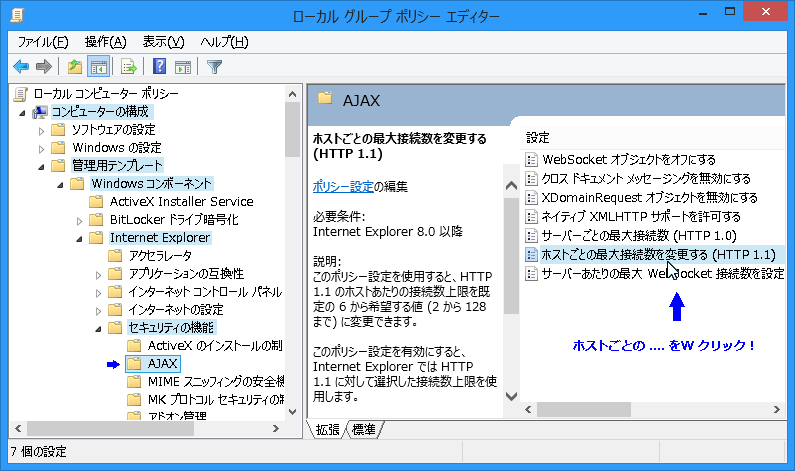
Task: Expand the インターネット コントロール パネル node
Action: click(x=98, y=293)
